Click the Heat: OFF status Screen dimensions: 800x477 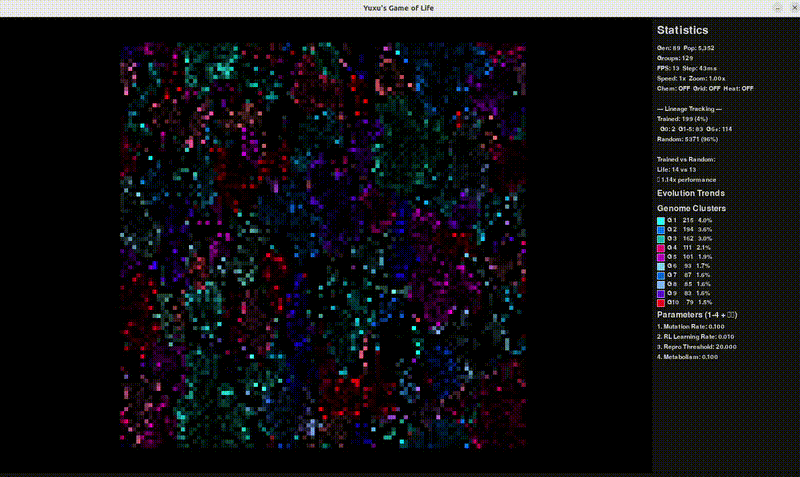click(x=738, y=89)
